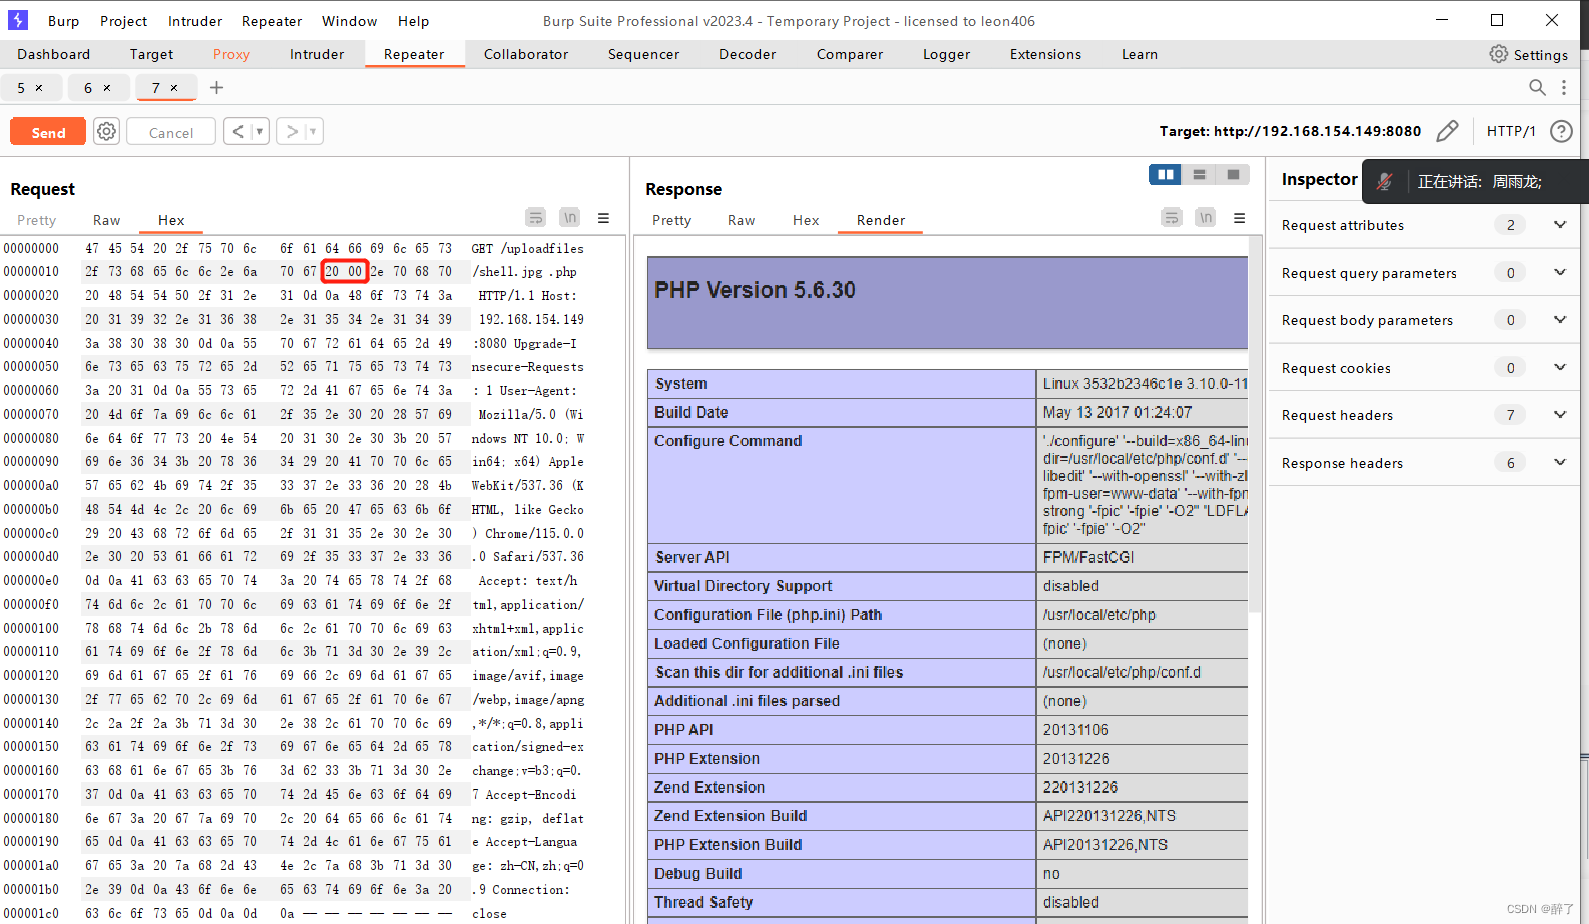
Task: Add a new Repeater tab
Action: coord(216,88)
